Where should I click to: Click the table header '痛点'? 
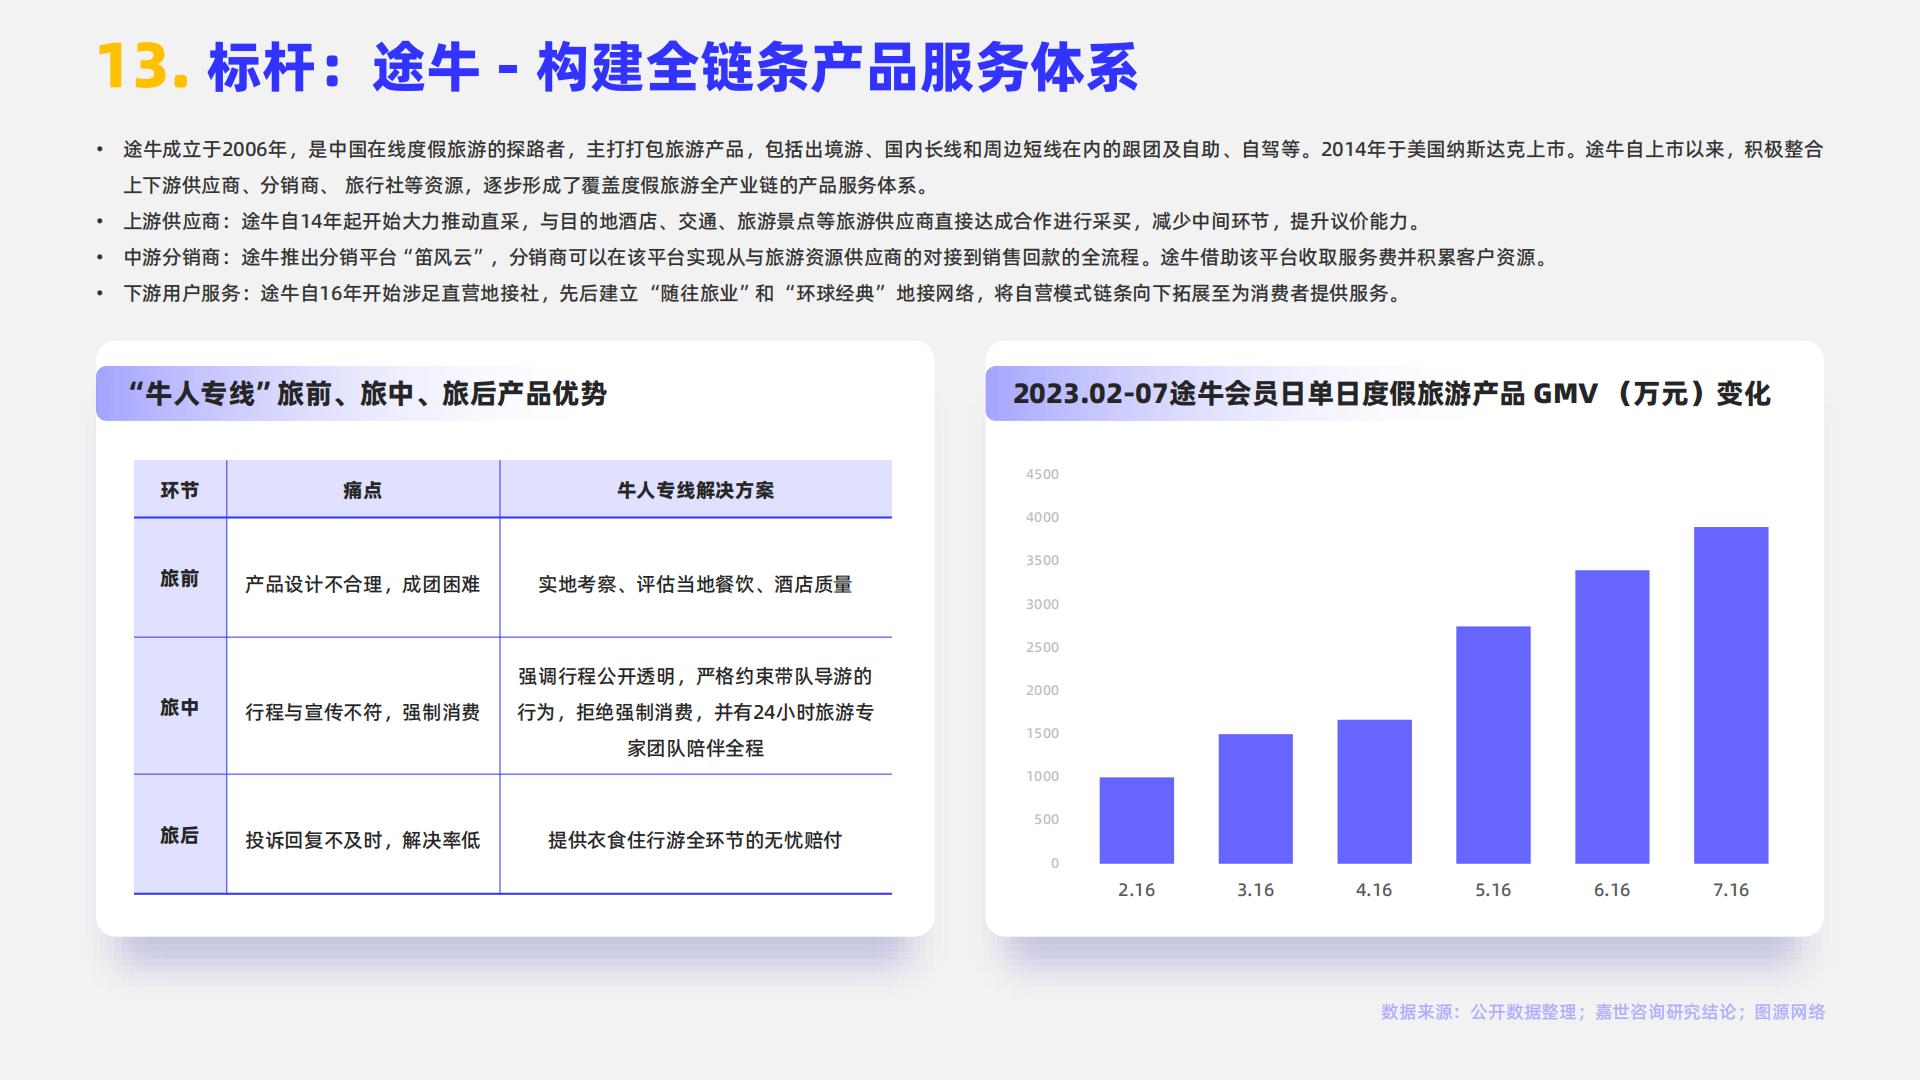pos(362,490)
